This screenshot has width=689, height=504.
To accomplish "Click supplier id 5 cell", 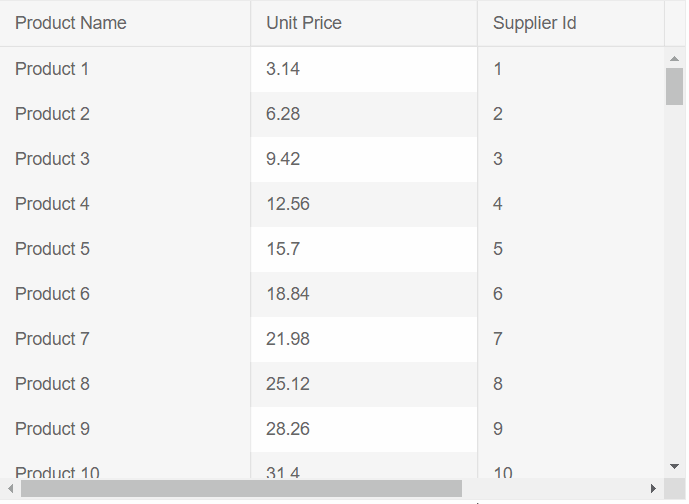I will 498,249.
